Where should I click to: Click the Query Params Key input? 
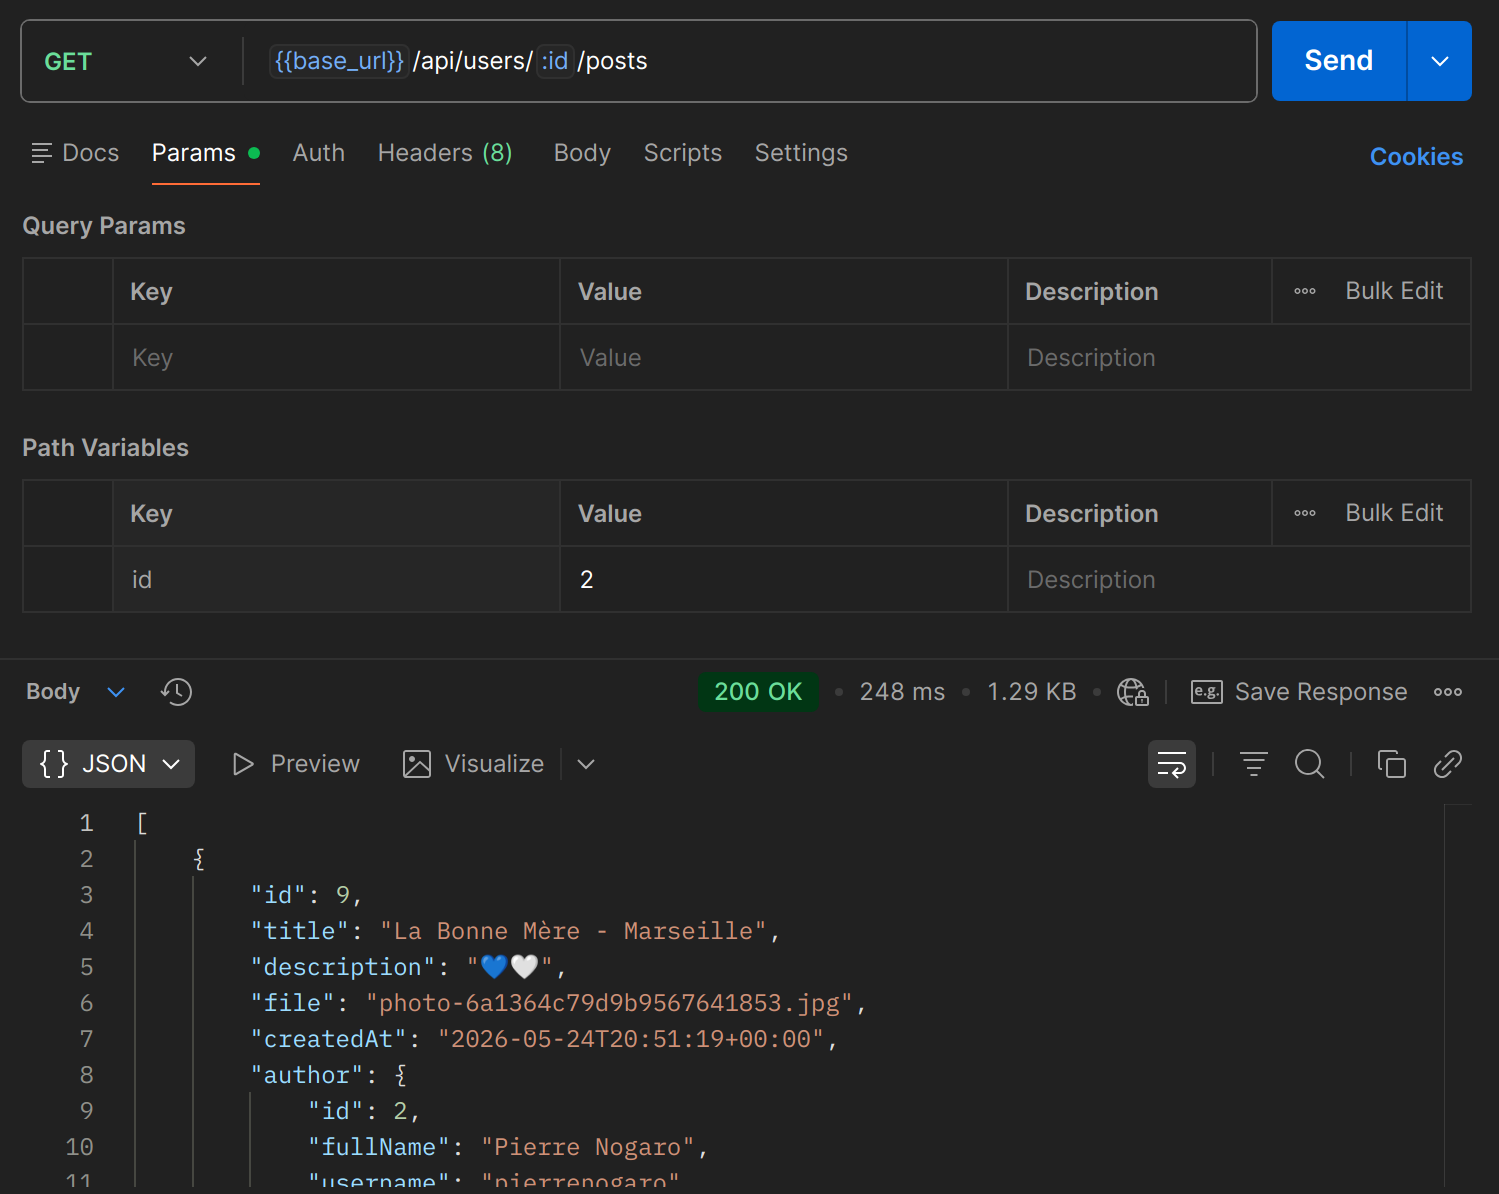[x=336, y=358]
